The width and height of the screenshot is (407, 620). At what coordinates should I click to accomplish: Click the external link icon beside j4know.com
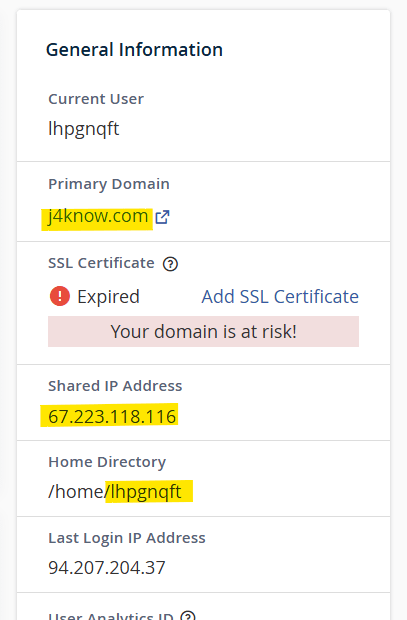pos(162,217)
